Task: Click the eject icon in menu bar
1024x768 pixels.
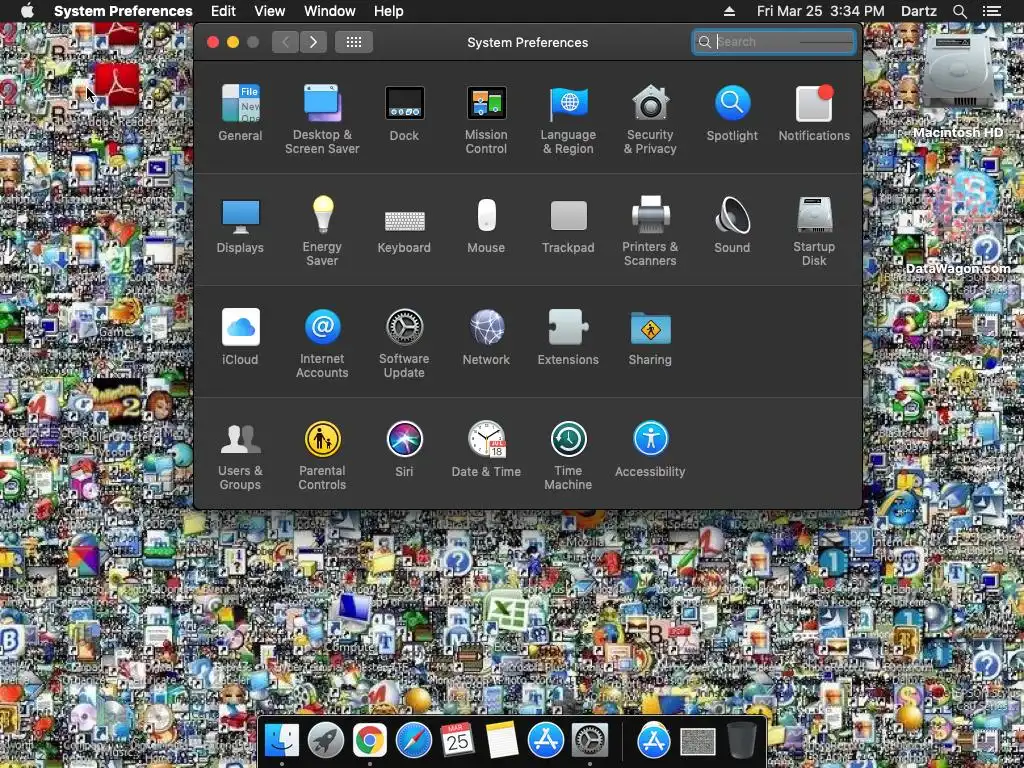Action: (729, 11)
